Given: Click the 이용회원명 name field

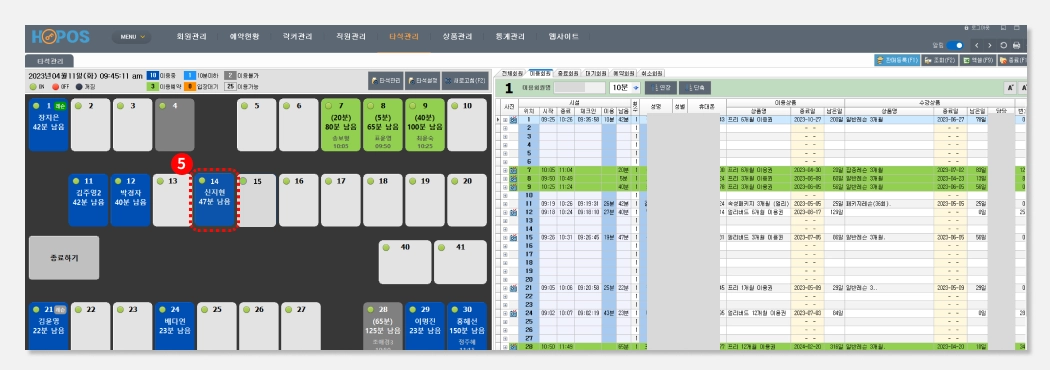Looking at the screenshot, I should 579,88.
